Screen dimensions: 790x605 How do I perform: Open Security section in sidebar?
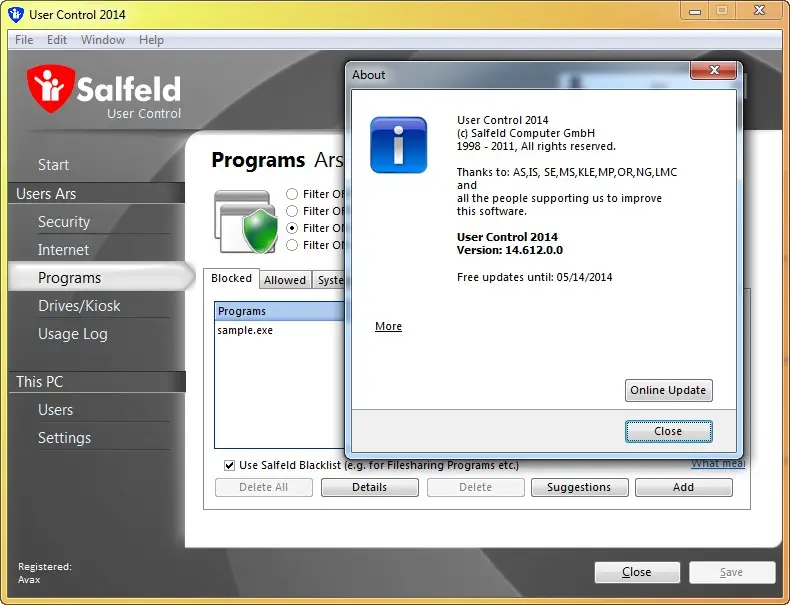[x=64, y=222]
